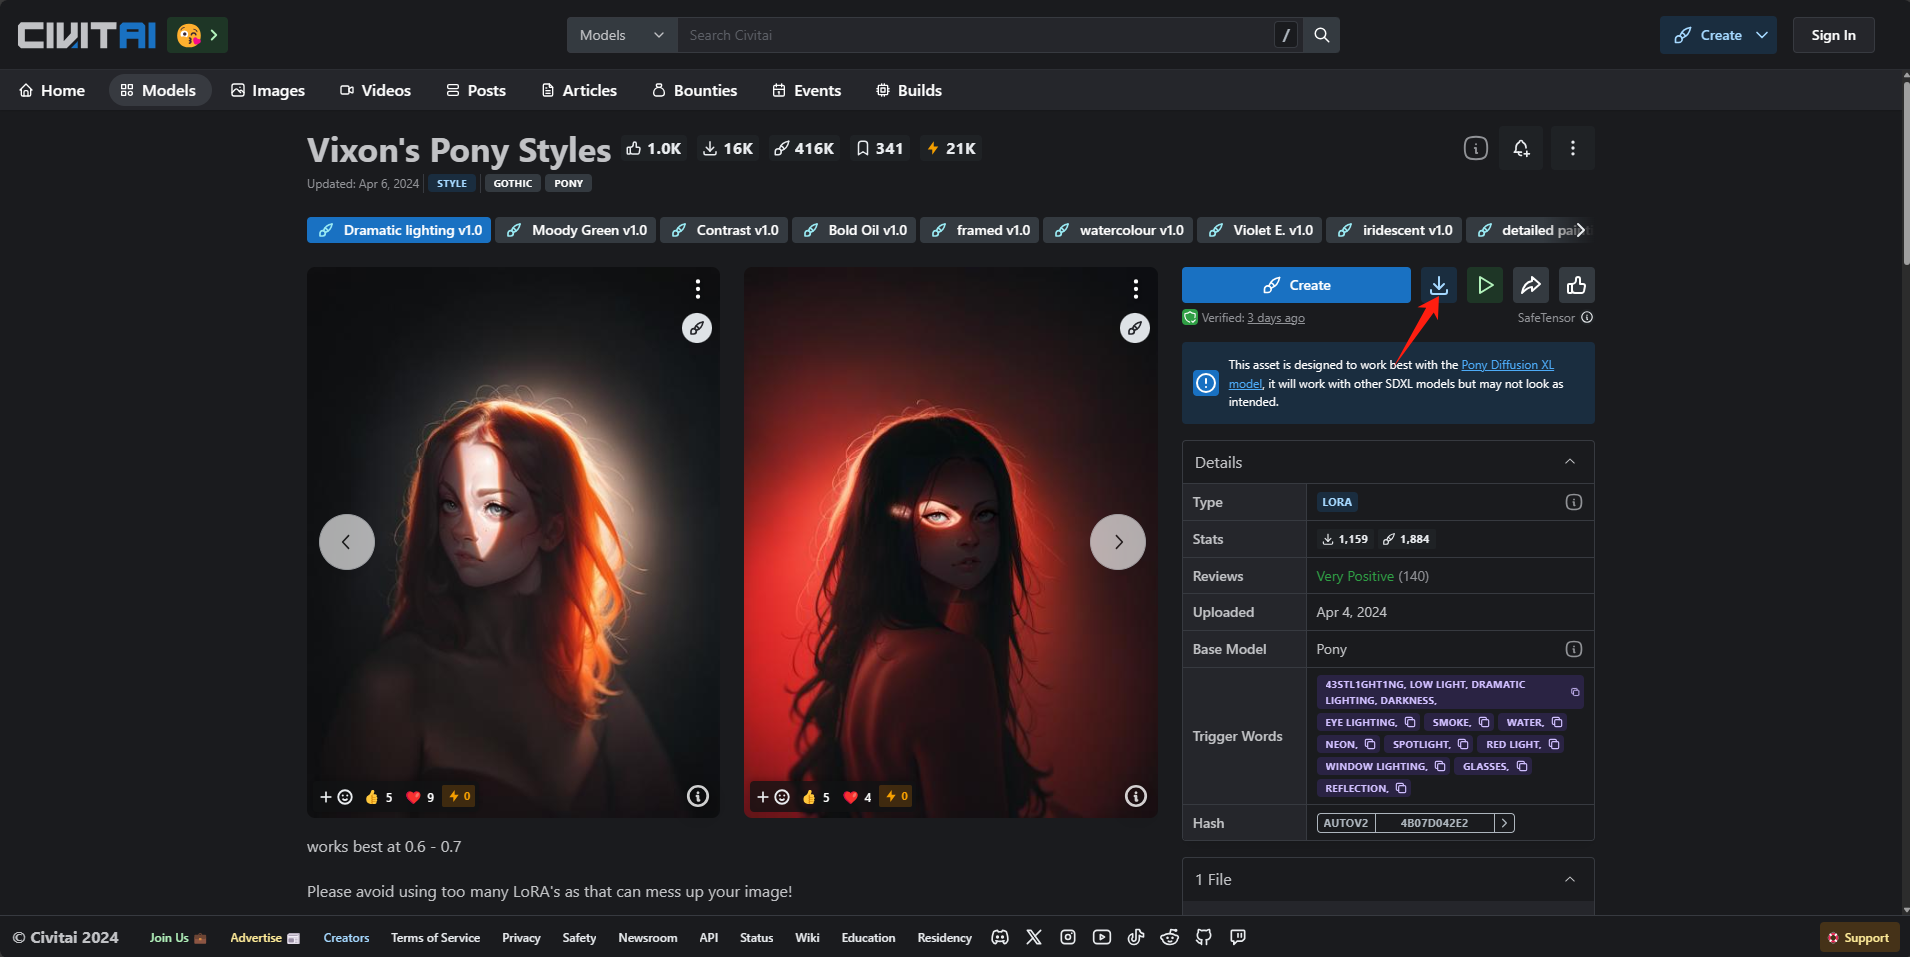Open Reddit icon in the footer

[1170, 937]
